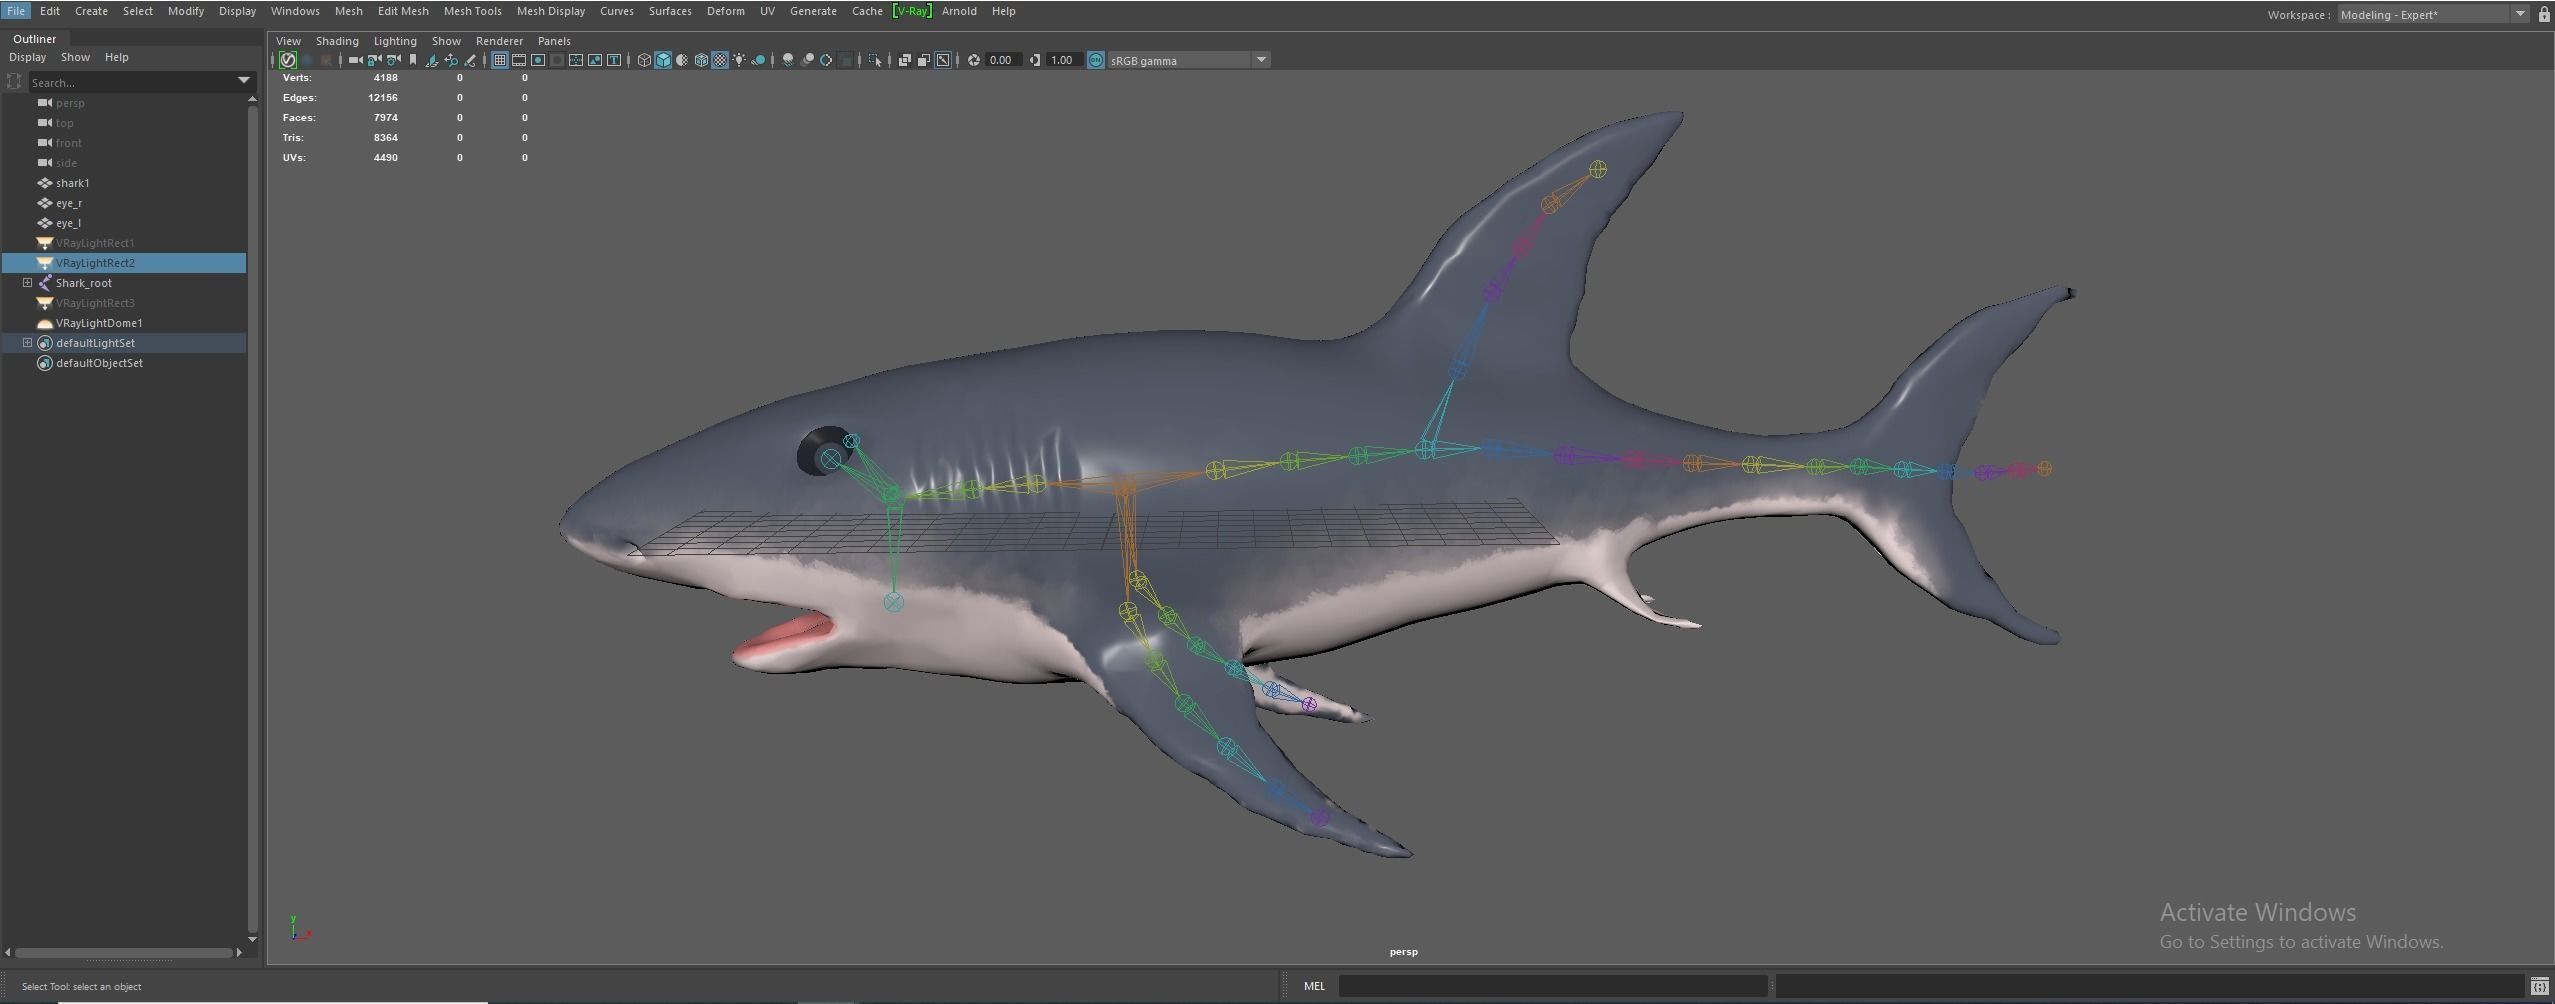Select the Grease Pencil tool icon

pyautogui.click(x=470, y=60)
